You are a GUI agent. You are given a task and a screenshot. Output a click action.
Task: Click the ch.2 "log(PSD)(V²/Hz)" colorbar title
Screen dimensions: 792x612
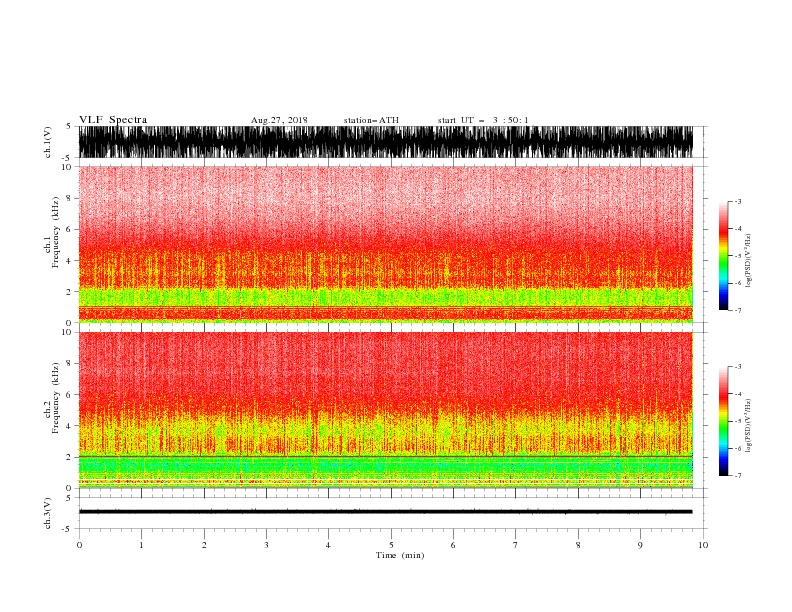click(x=748, y=426)
